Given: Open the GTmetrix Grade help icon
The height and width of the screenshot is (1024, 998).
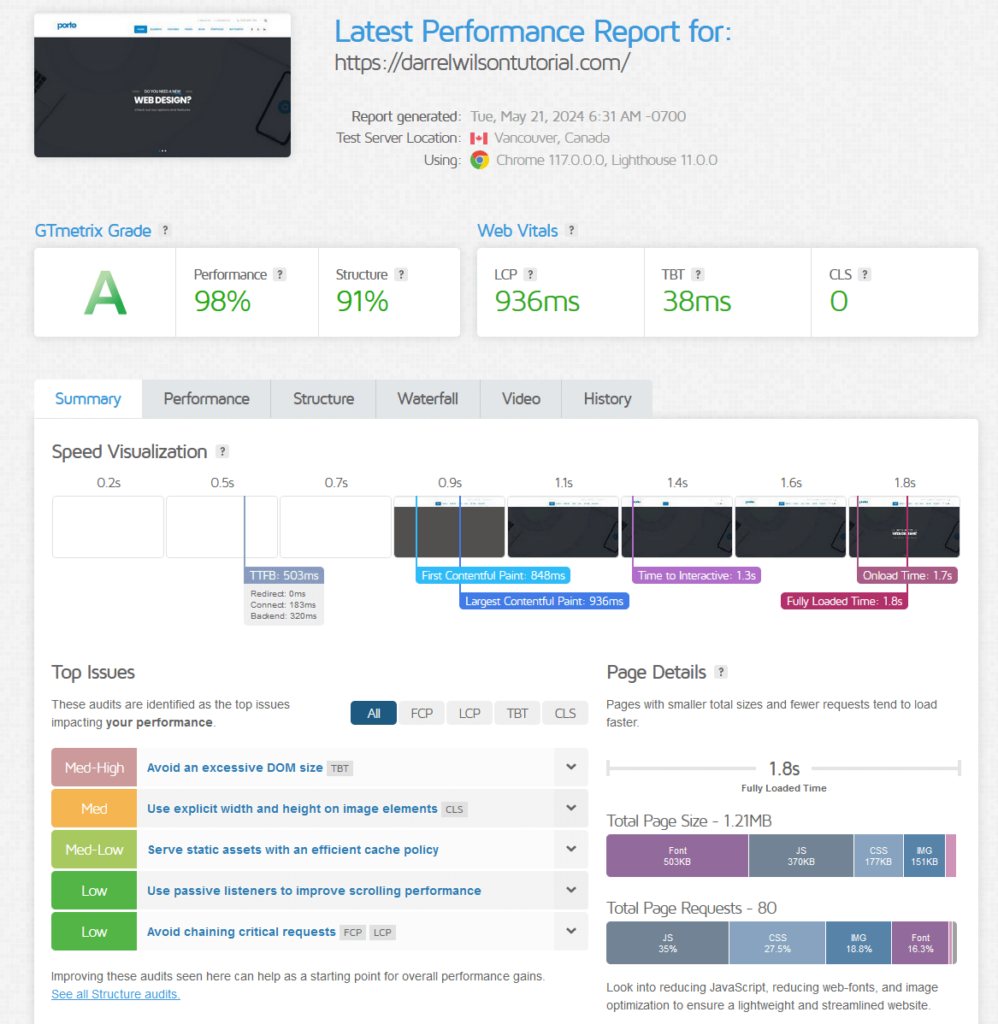Looking at the screenshot, I should point(164,230).
